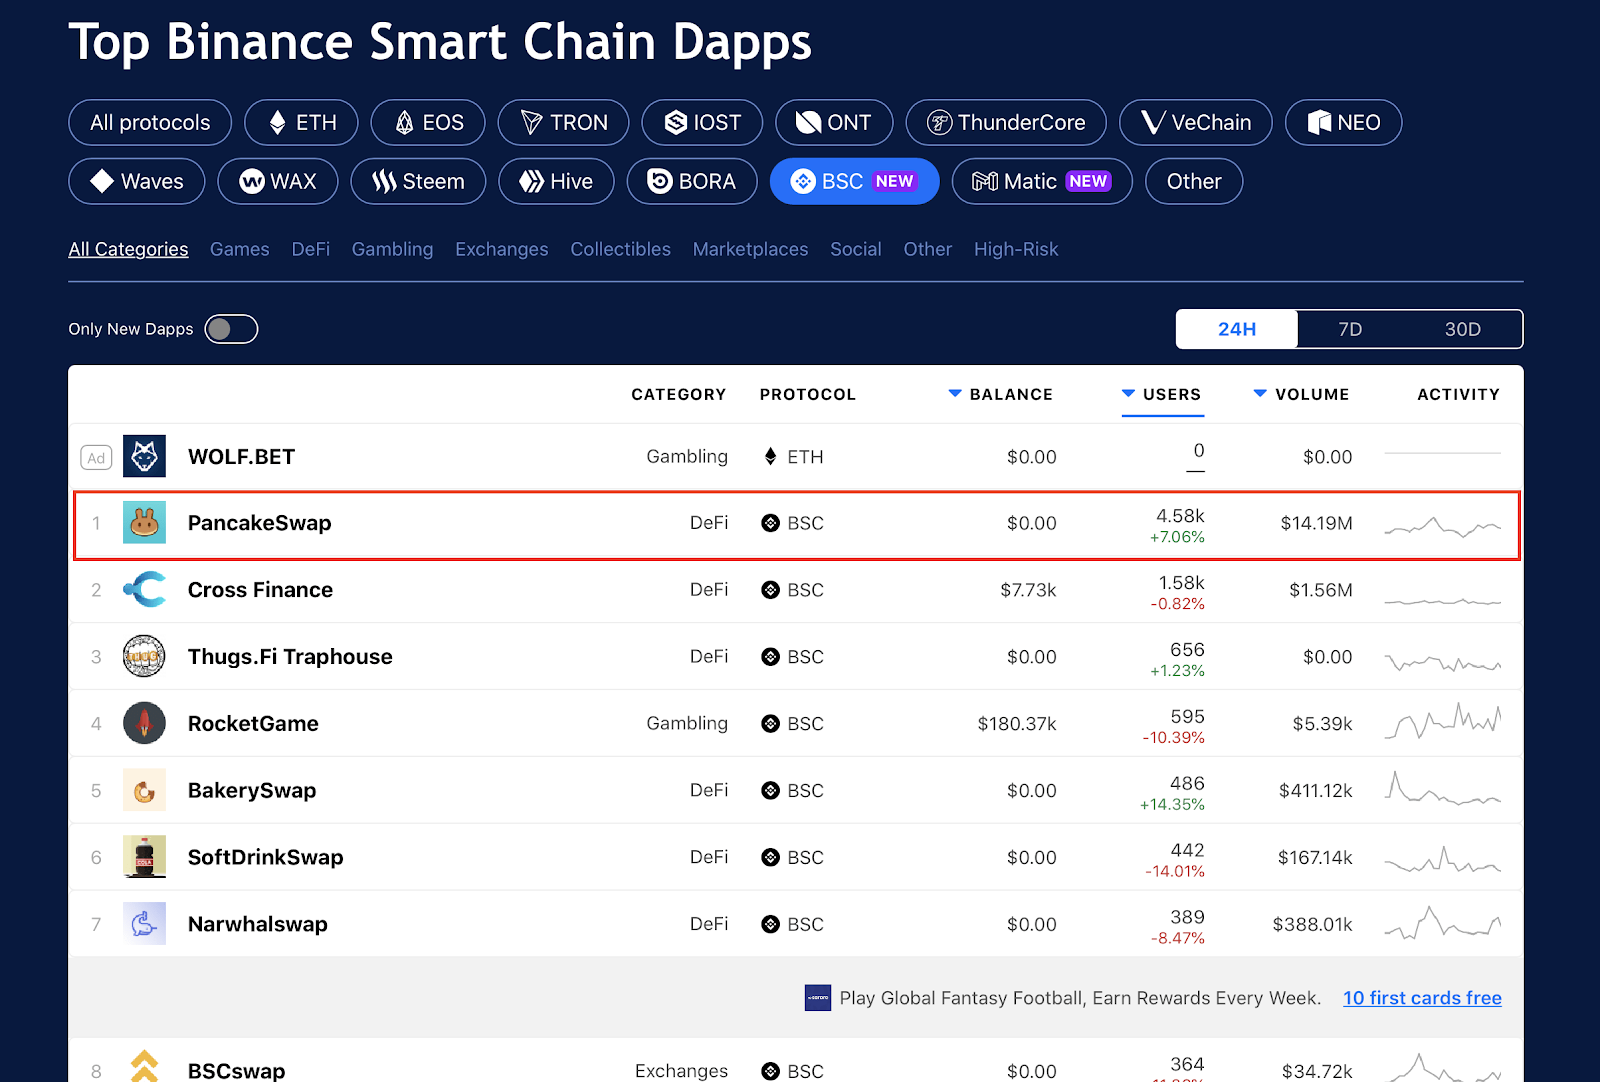The width and height of the screenshot is (1600, 1082).
Task: Switch to the Social category
Action: 856,249
